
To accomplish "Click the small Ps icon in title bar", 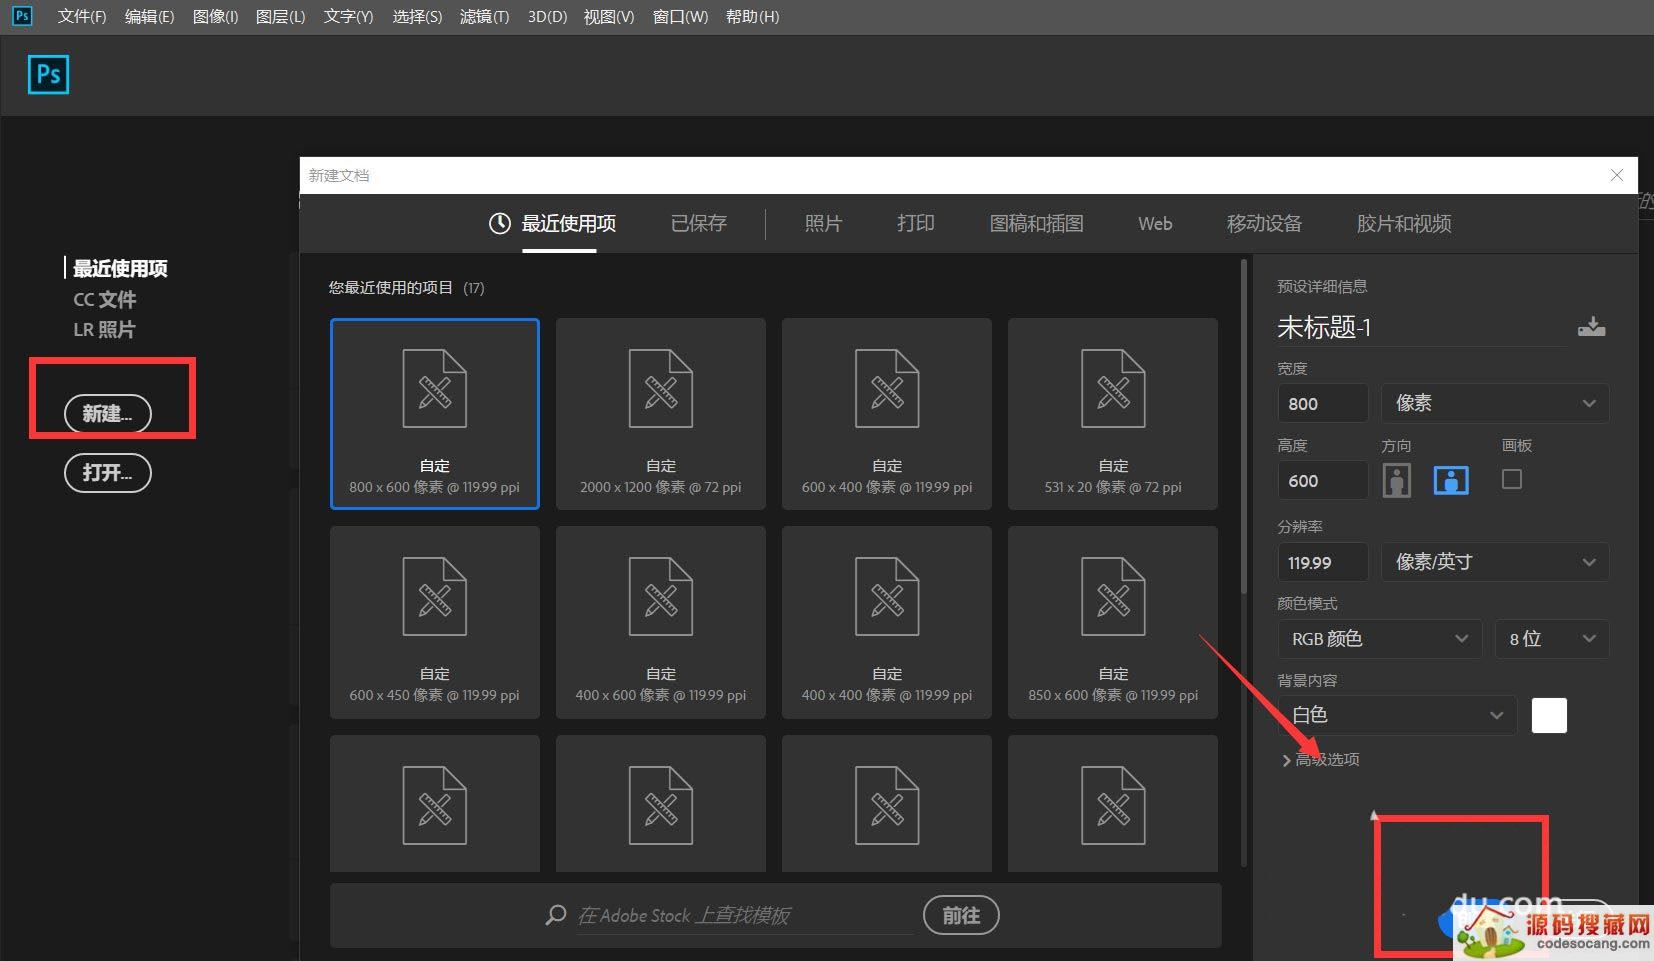I will tap(22, 16).
